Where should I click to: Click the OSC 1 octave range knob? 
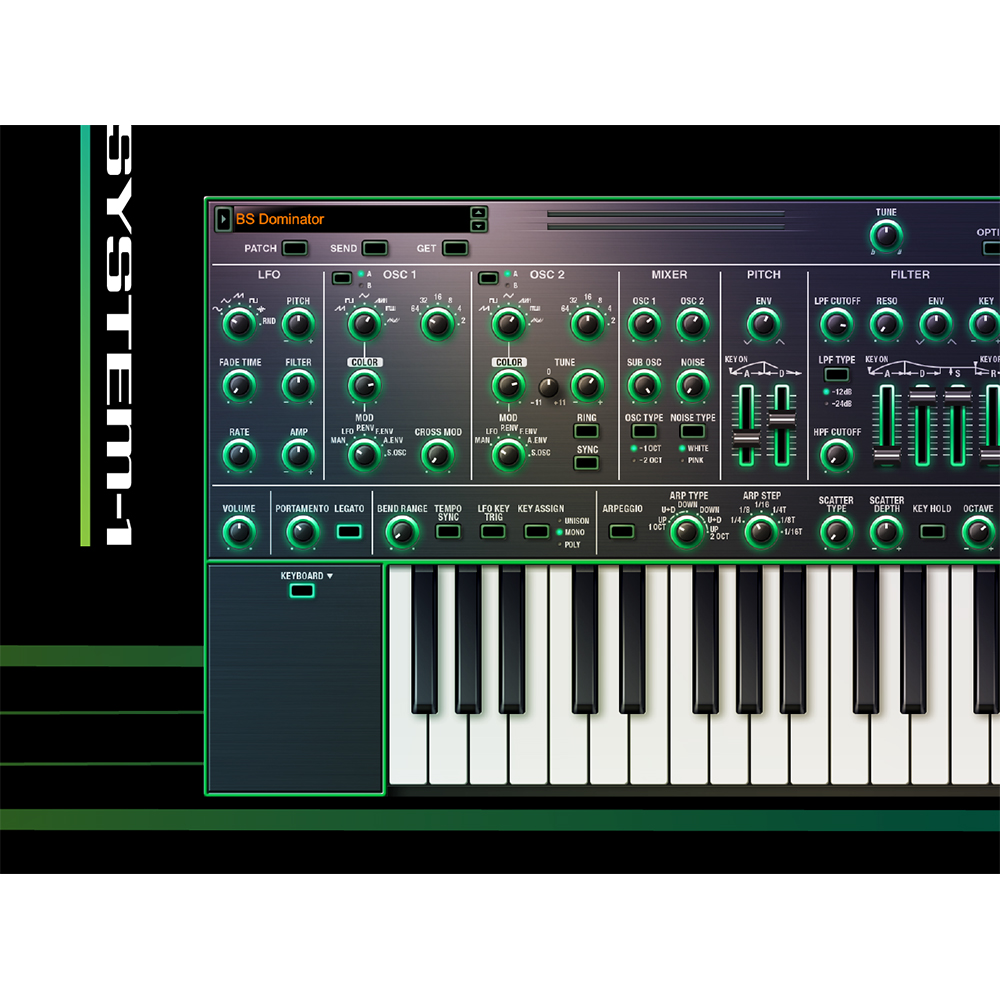click(x=438, y=324)
